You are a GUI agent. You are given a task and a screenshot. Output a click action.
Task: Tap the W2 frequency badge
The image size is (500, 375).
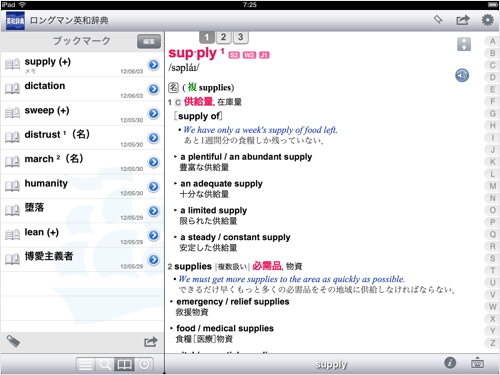click(249, 55)
